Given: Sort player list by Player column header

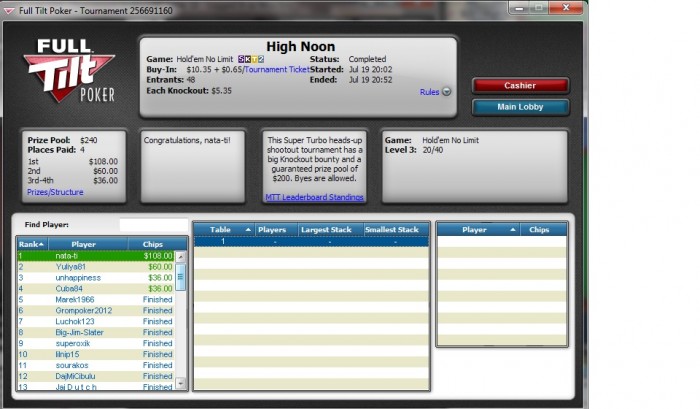Looking at the screenshot, I should pyautogui.click(x=88, y=244).
